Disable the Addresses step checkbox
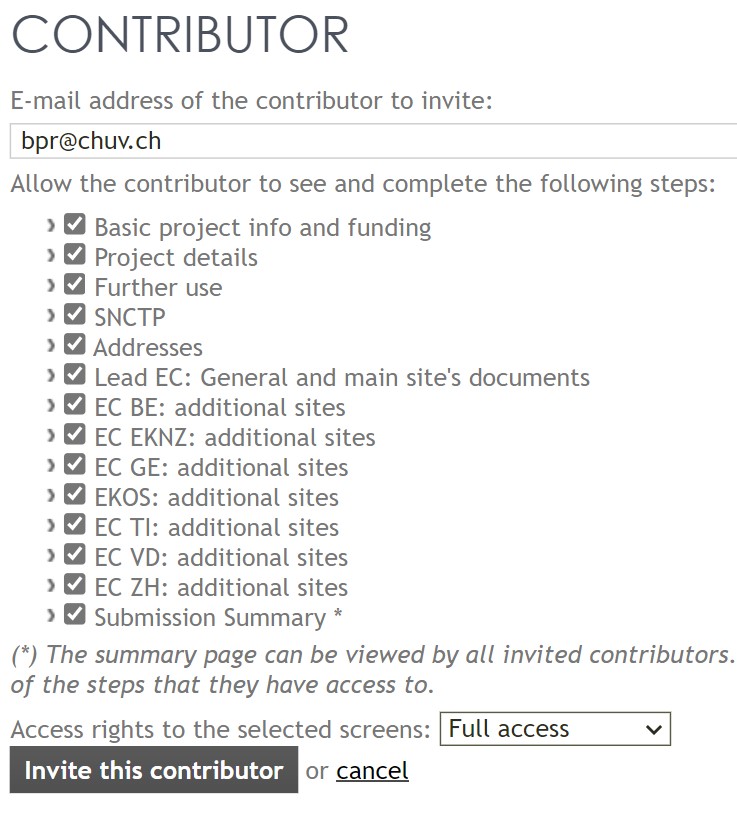Image resolution: width=737 pixels, height=813 pixels. [75, 345]
